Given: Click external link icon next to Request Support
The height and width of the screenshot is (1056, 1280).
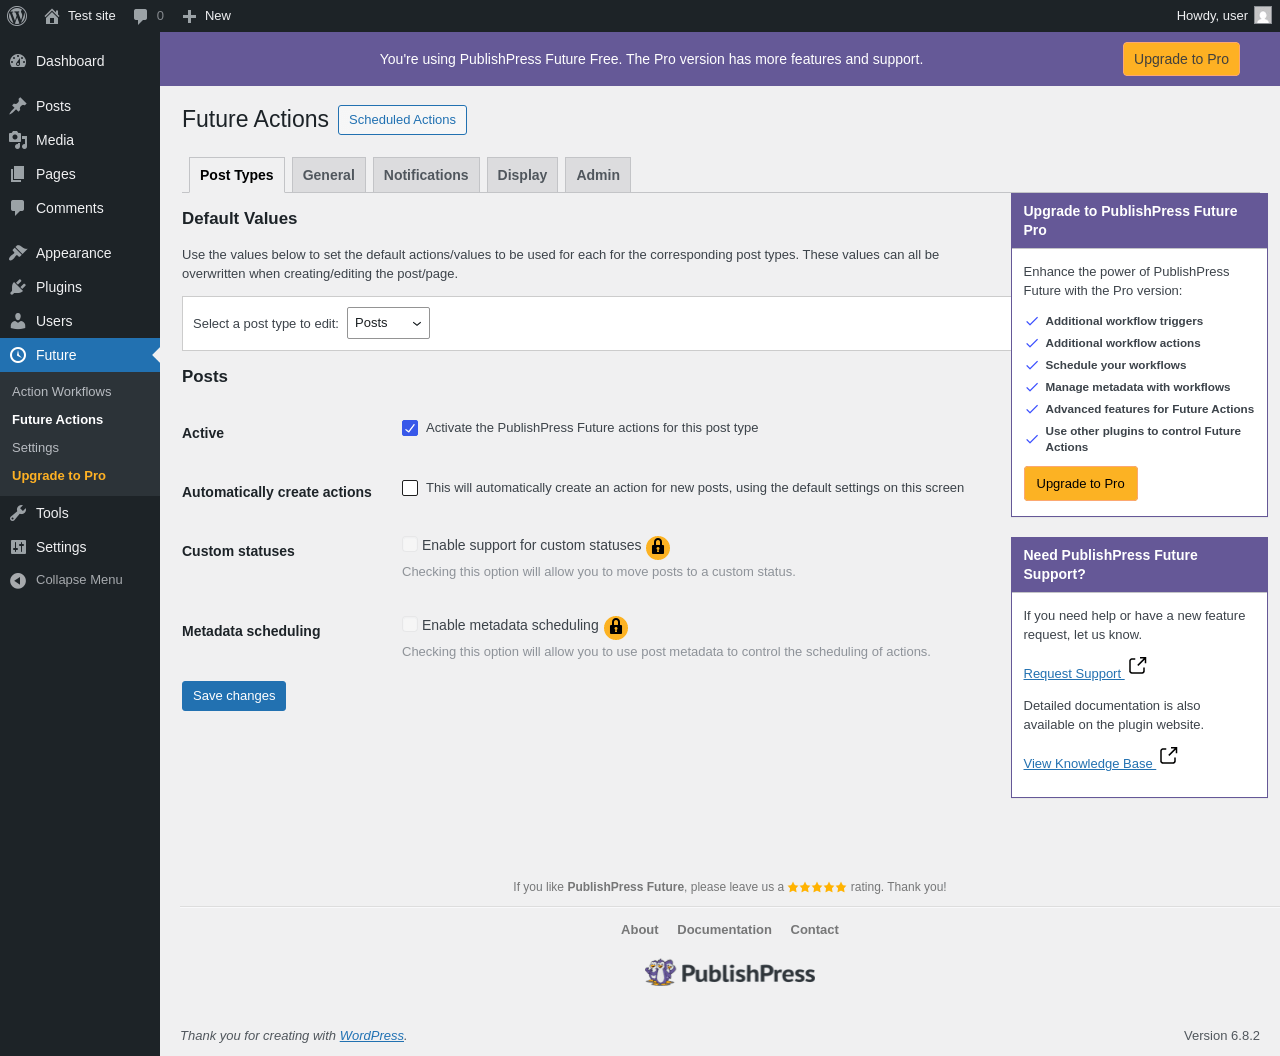Looking at the screenshot, I should [1137, 666].
